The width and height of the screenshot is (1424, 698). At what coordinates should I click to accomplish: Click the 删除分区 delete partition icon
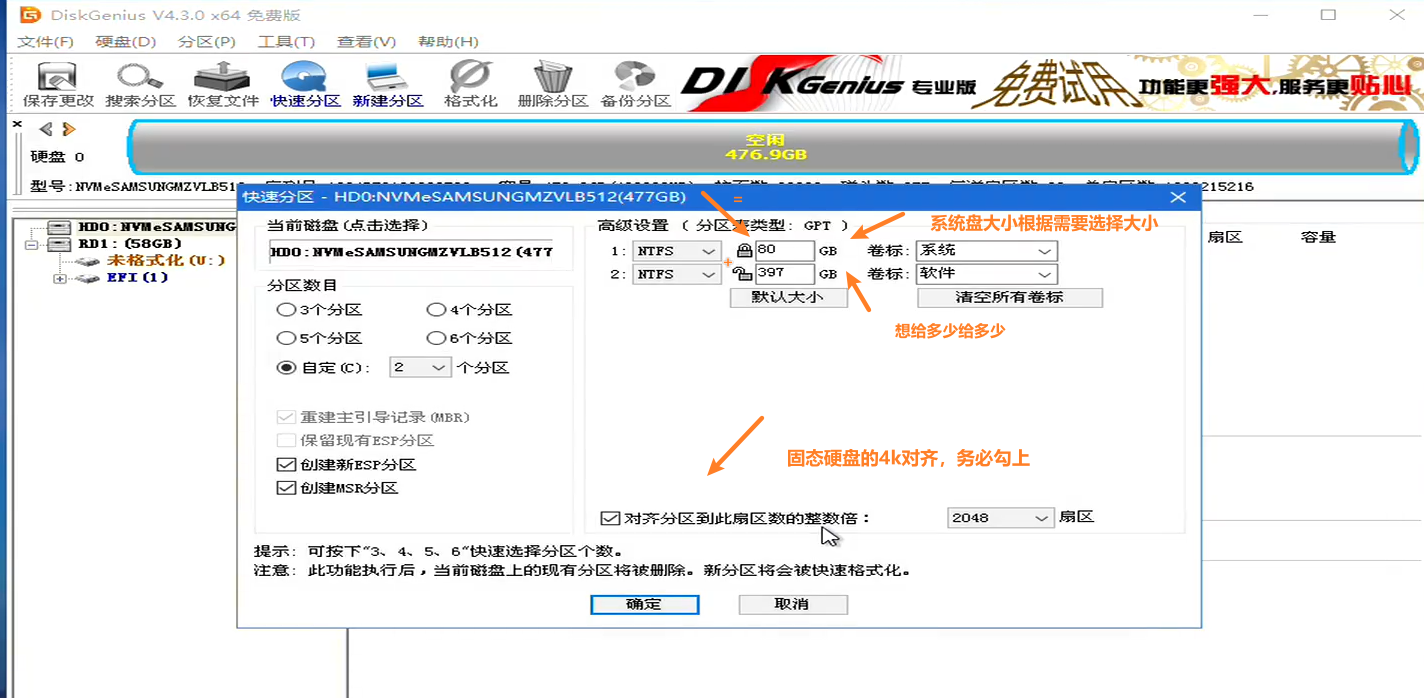click(553, 84)
